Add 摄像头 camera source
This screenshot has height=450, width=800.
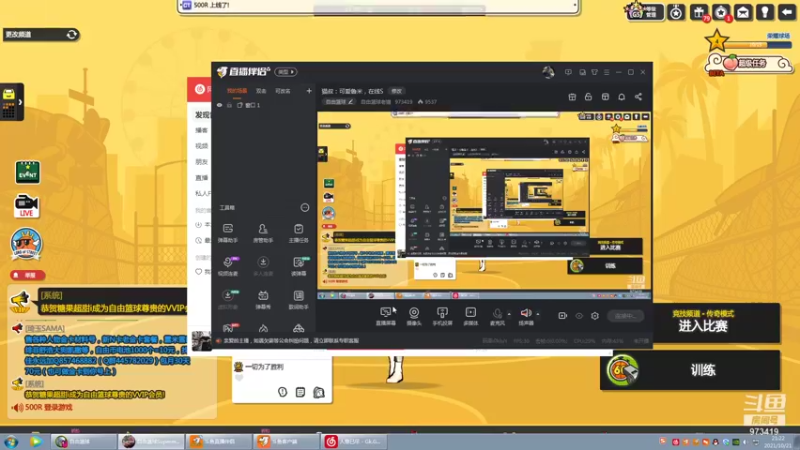click(x=414, y=316)
